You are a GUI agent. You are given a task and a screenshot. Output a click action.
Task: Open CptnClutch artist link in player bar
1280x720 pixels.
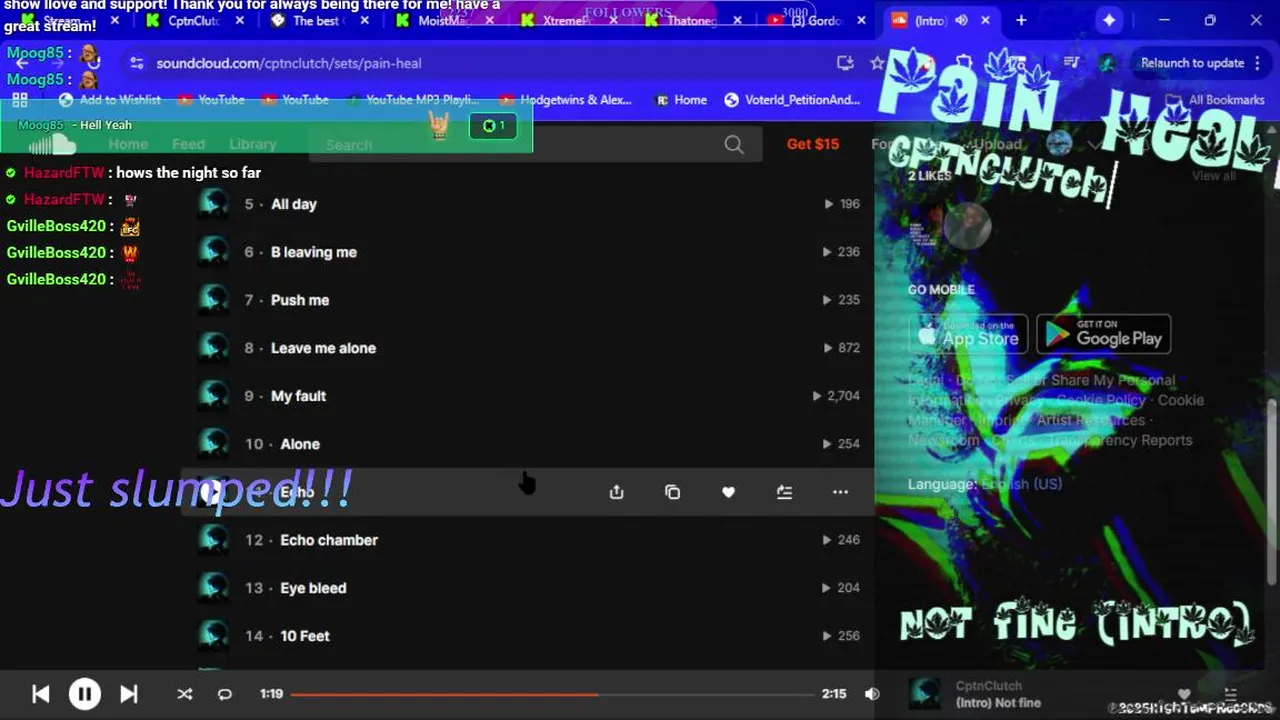pyautogui.click(x=988, y=686)
